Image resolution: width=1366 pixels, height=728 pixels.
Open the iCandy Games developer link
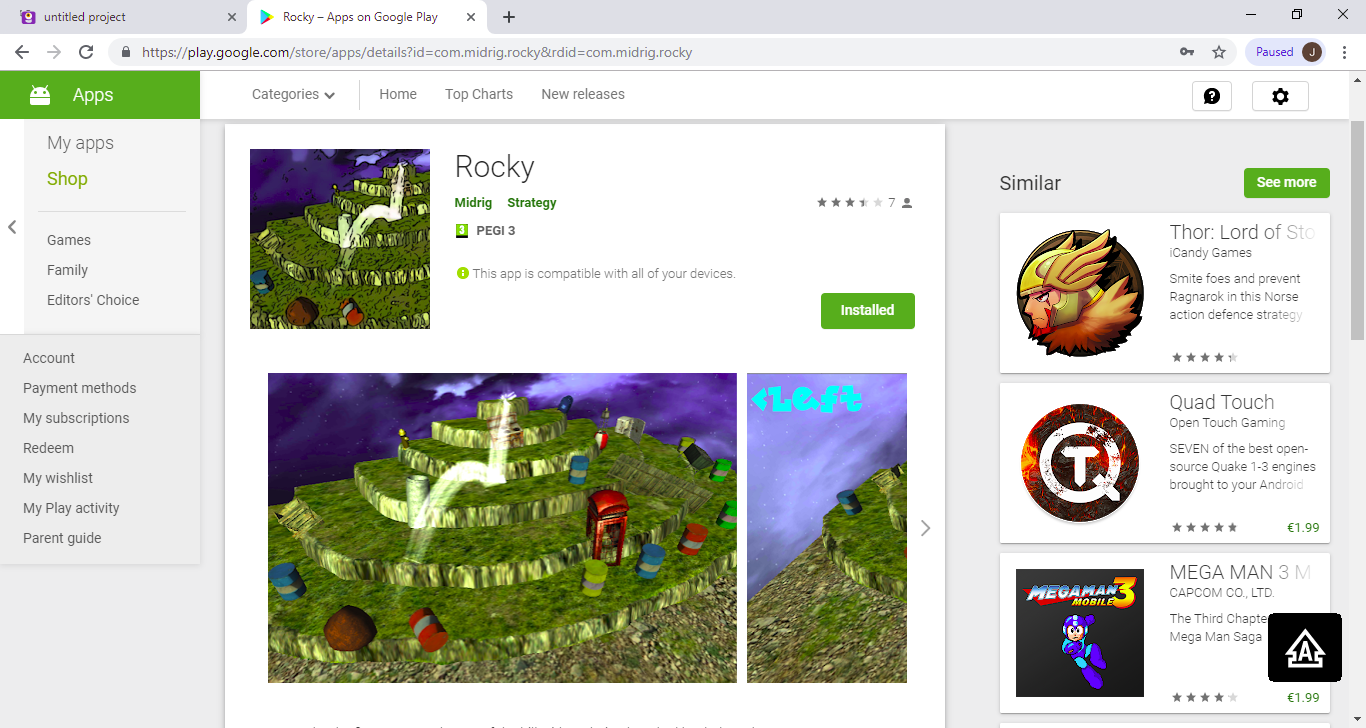pos(1211,253)
